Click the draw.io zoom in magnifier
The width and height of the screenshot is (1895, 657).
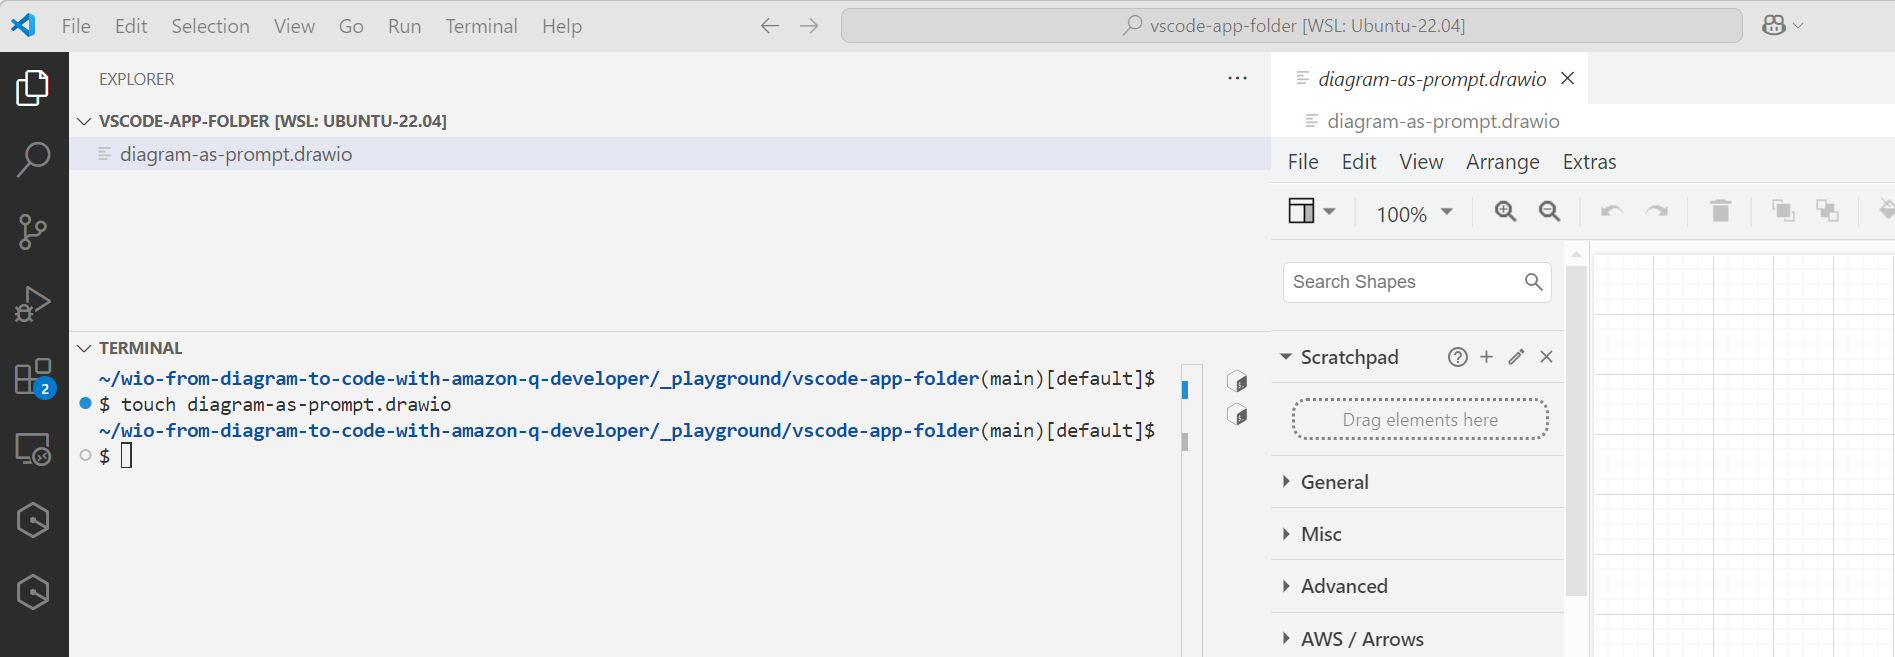click(1505, 211)
